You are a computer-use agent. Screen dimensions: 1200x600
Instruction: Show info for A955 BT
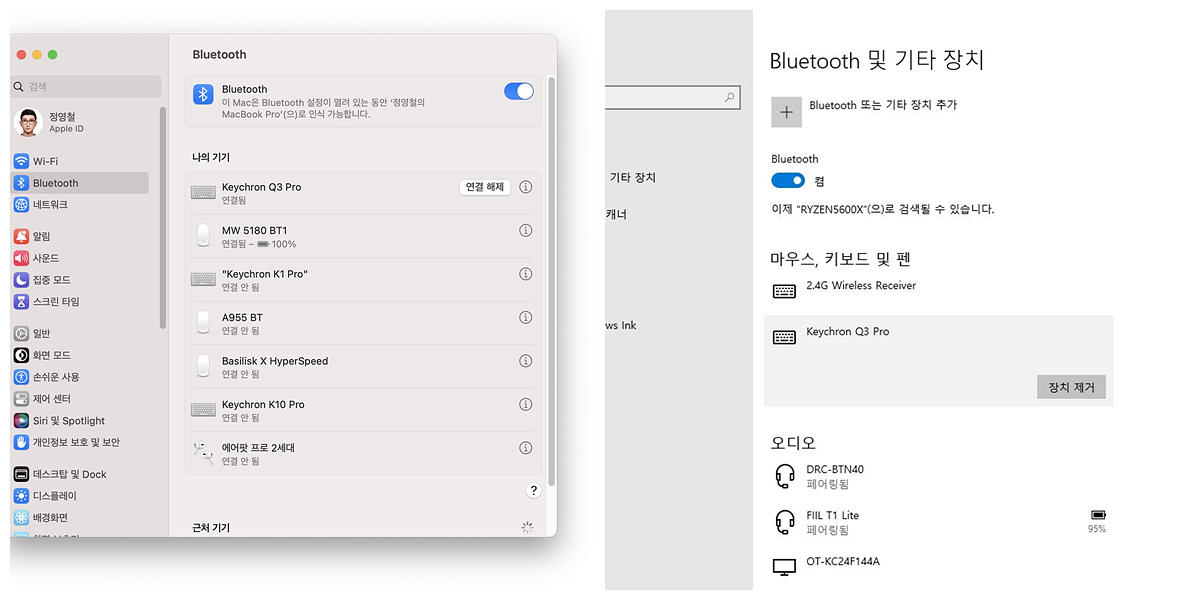point(526,317)
